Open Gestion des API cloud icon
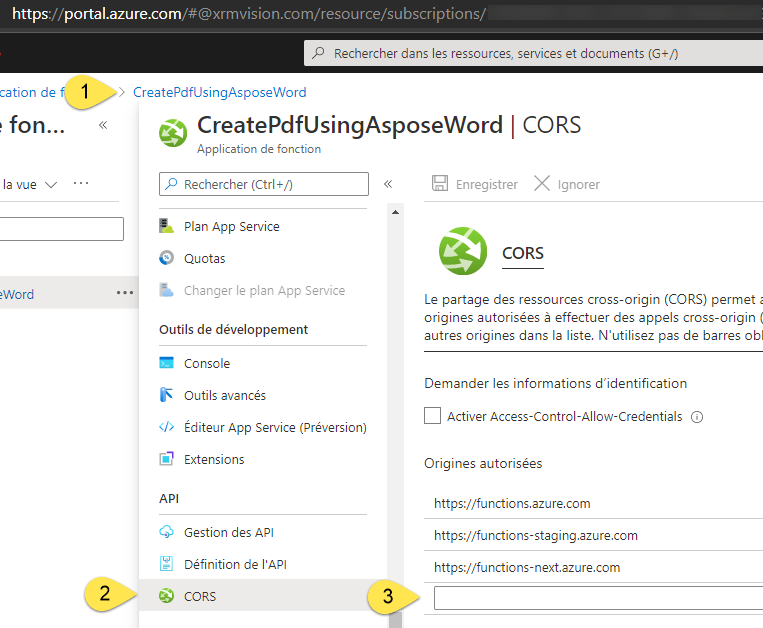The image size is (763, 628). tap(167, 532)
